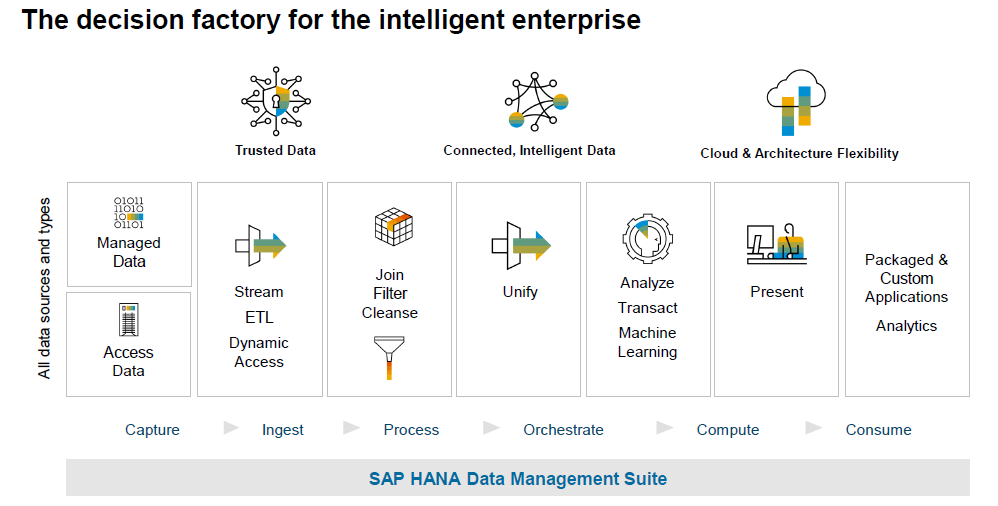
Task: Select the Process stage label
Action: click(411, 430)
